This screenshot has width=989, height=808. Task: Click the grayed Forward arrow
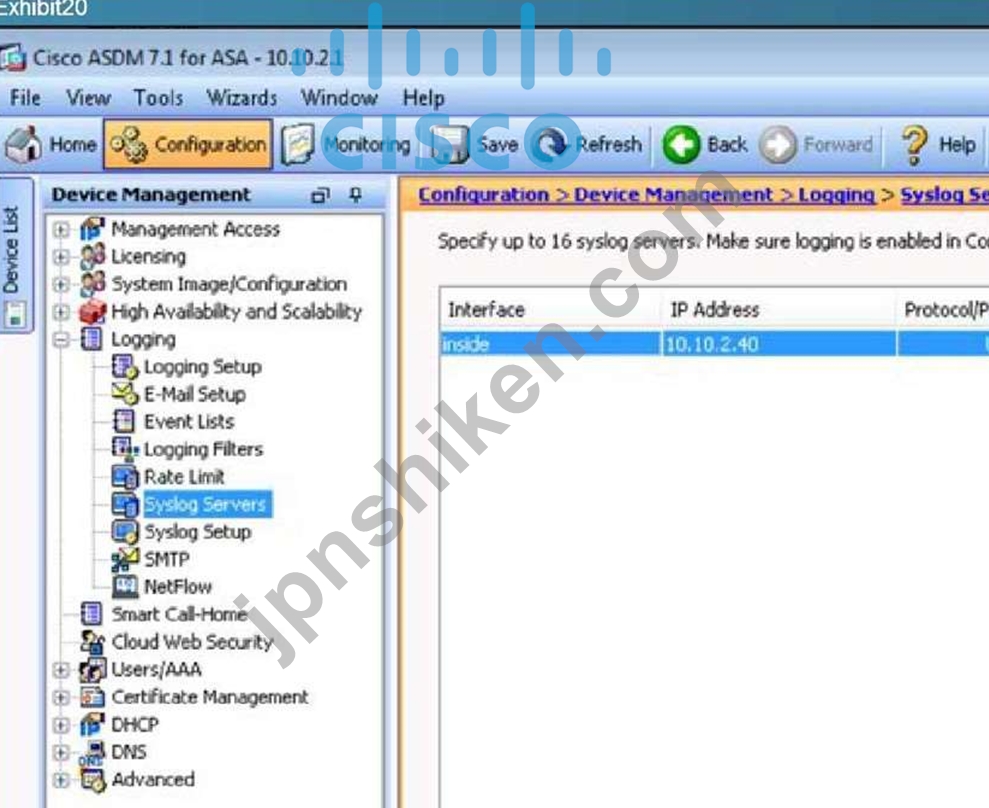coord(778,144)
